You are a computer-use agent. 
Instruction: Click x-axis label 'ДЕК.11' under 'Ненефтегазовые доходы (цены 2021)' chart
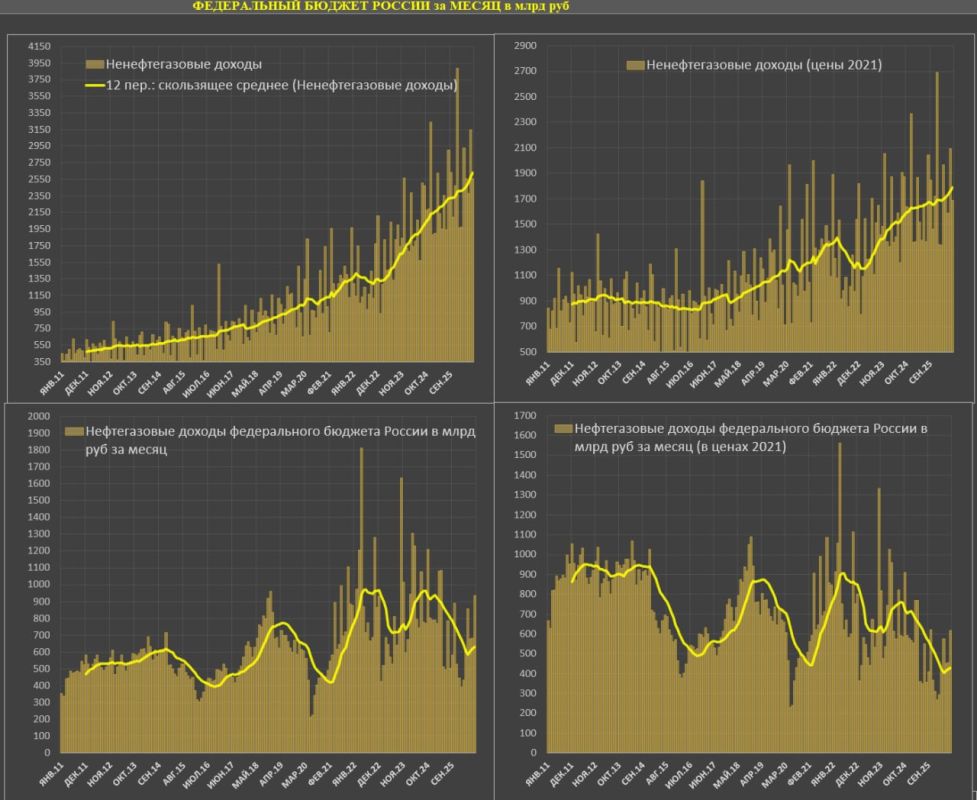(562, 374)
